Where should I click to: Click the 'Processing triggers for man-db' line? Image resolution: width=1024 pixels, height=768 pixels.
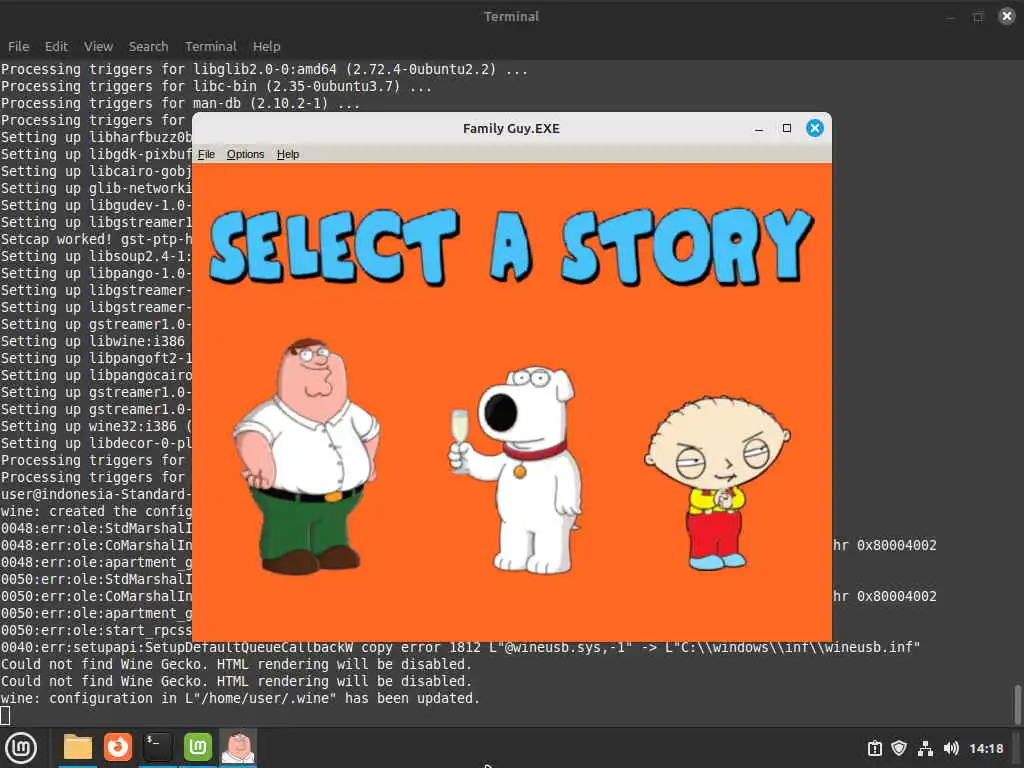tap(180, 103)
